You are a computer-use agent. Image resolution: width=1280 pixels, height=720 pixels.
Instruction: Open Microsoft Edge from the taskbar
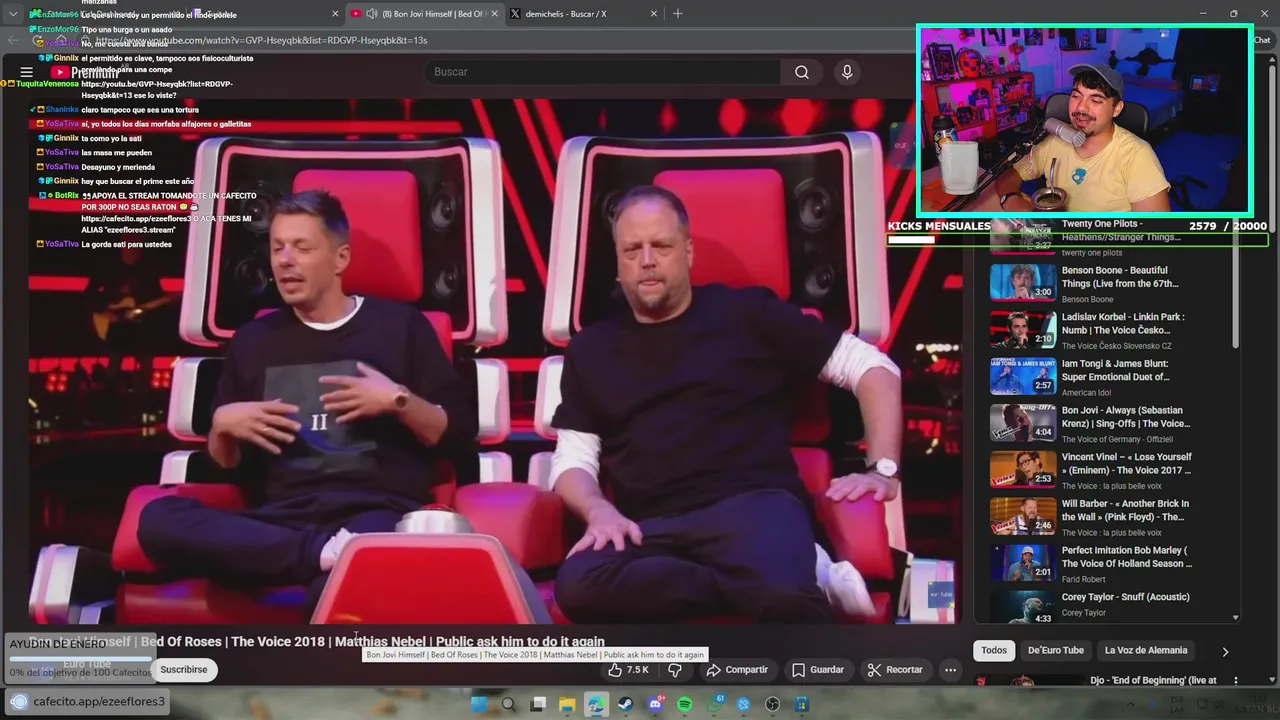tap(596, 704)
